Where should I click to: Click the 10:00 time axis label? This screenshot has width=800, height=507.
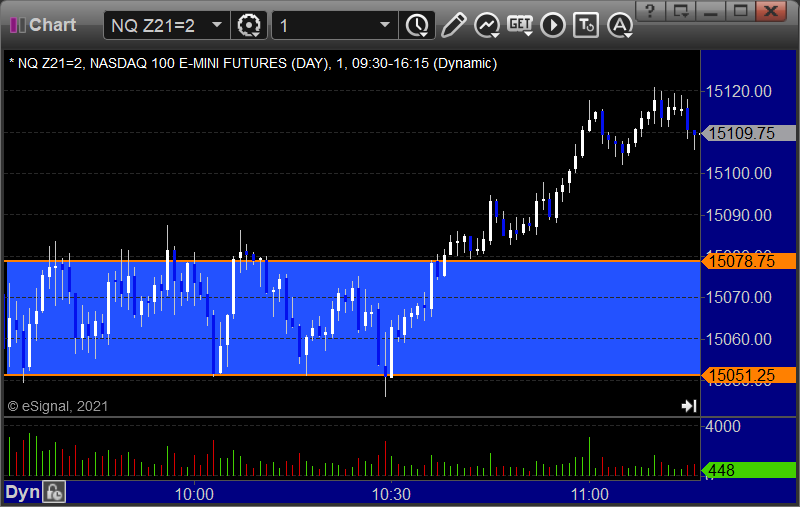point(194,494)
